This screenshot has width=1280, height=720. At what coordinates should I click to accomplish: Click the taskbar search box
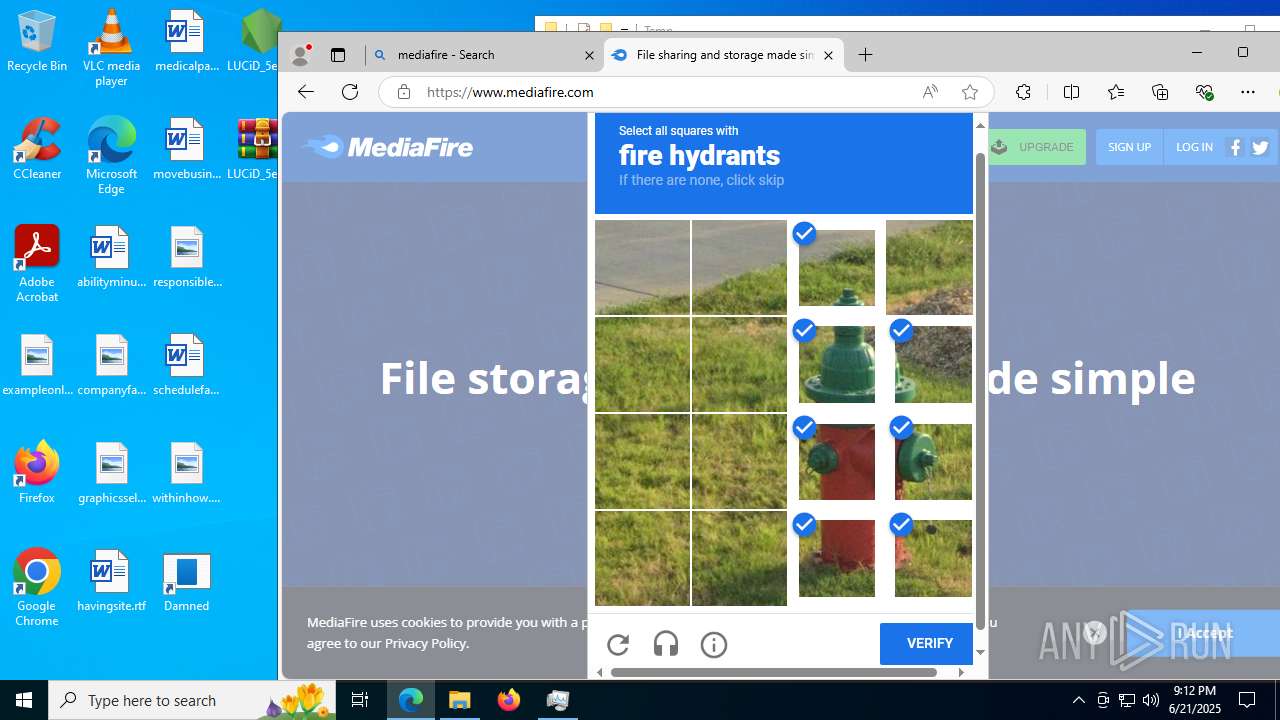(x=191, y=700)
